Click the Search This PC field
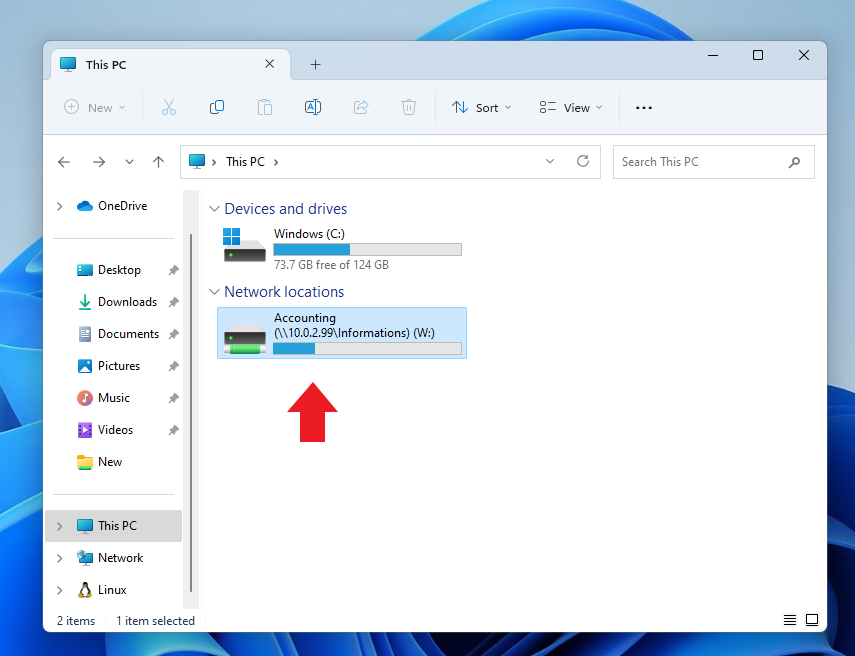The width and height of the screenshot is (855, 656). pos(700,162)
